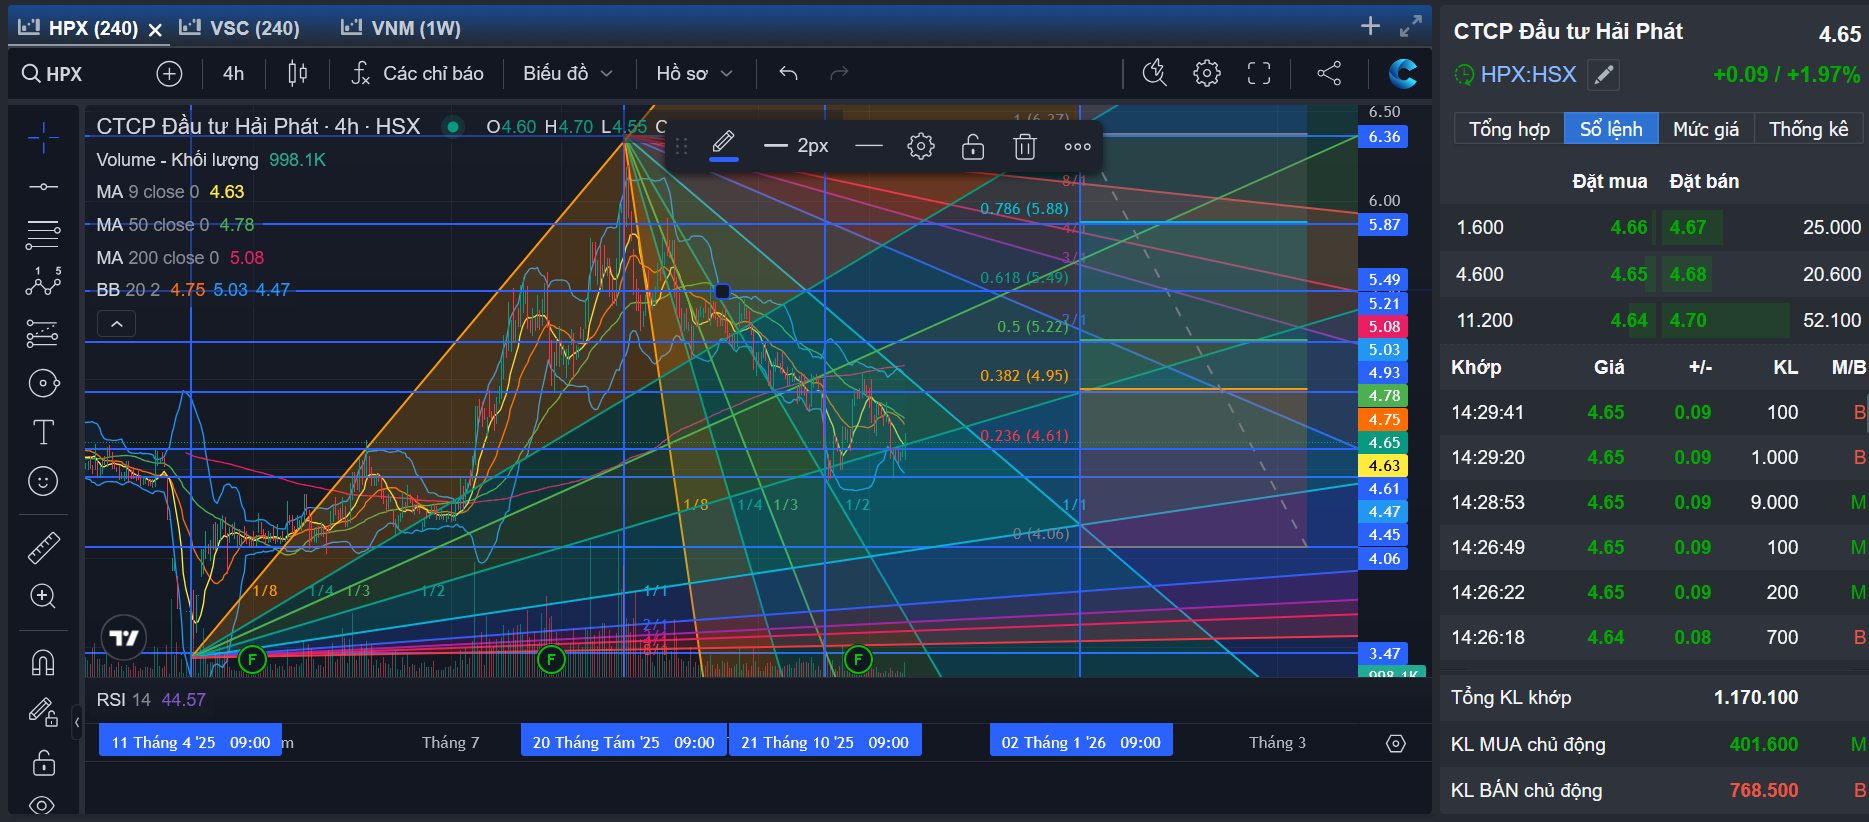
Task: Redo the last undone chart action
Action: 839,73
